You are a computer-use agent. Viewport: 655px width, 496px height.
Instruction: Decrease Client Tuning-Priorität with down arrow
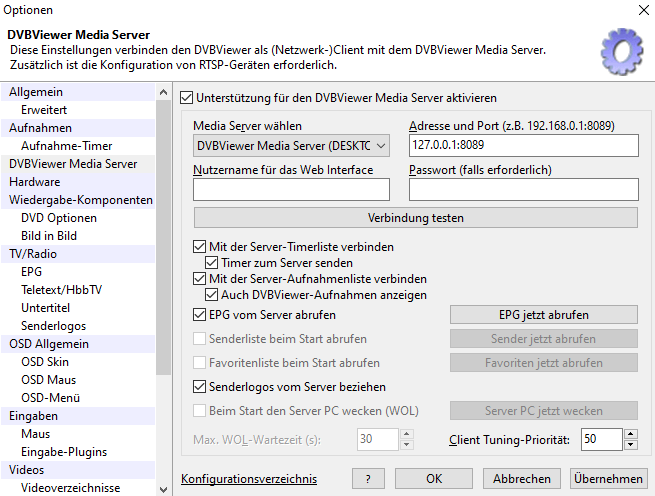(630, 444)
